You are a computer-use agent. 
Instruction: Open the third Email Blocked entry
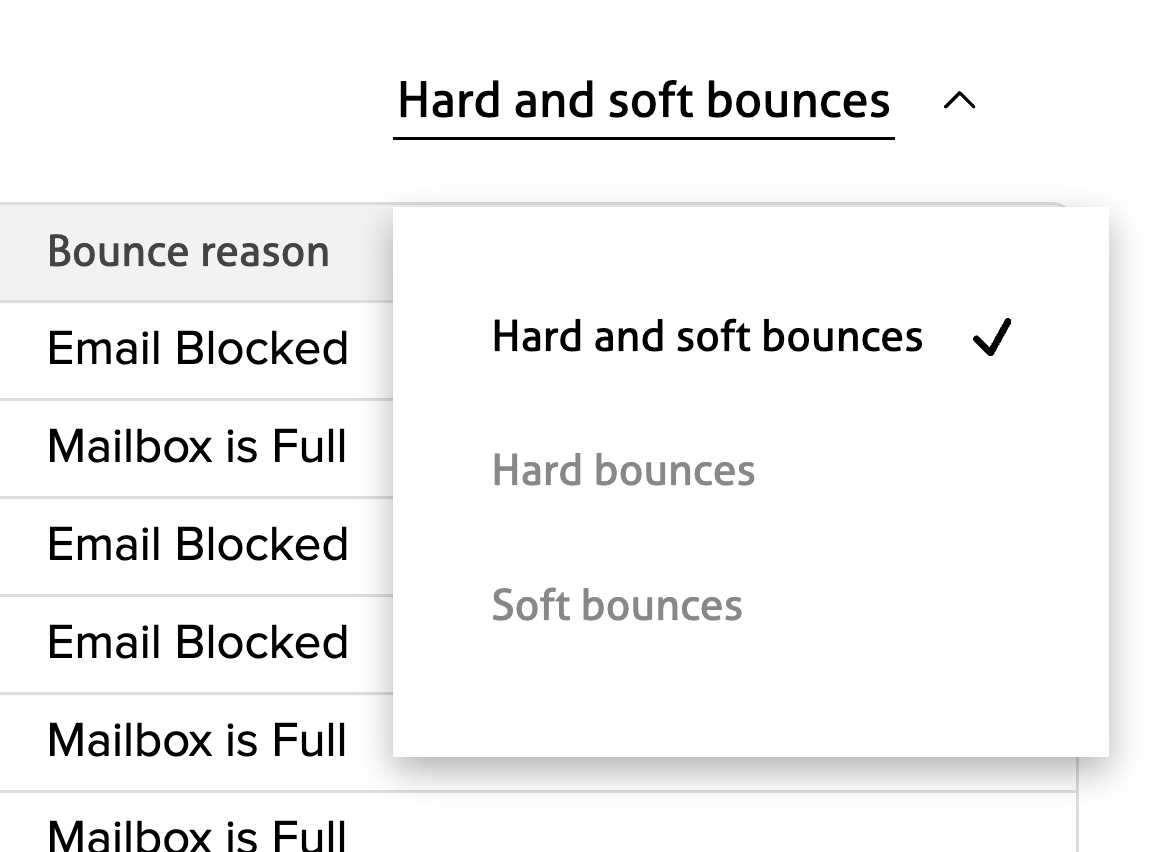tap(197, 642)
